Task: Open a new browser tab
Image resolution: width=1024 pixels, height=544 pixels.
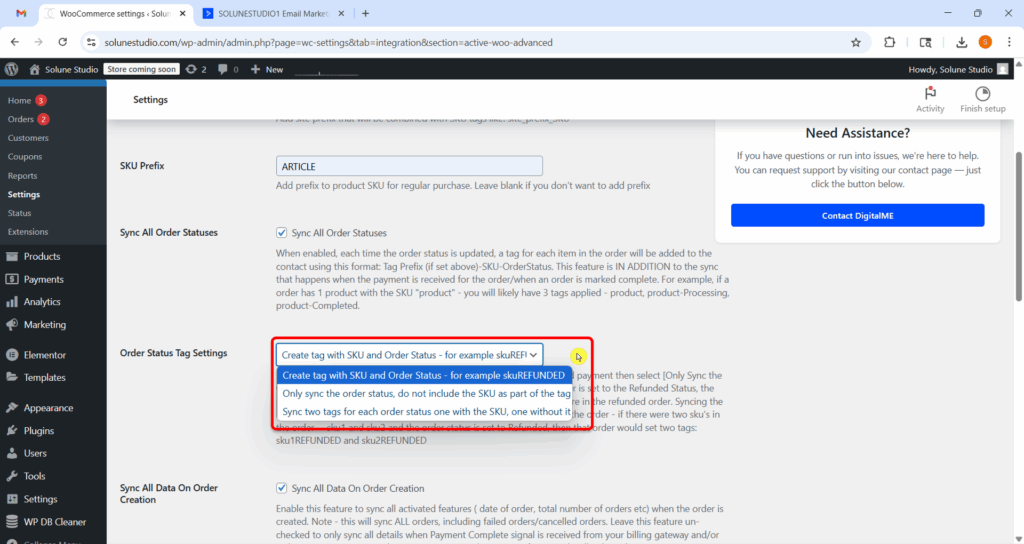Action: 366,14
